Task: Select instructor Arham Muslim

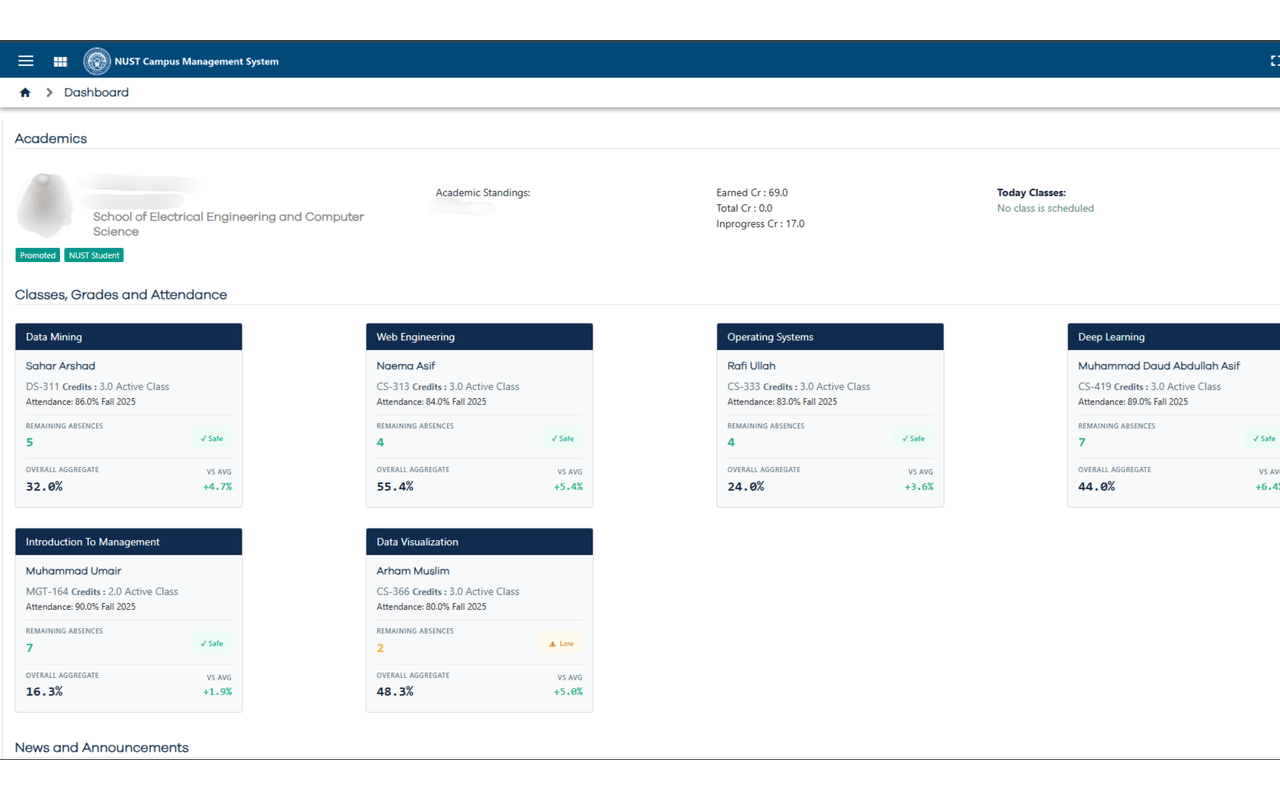Action: click(x=413, y=571)
